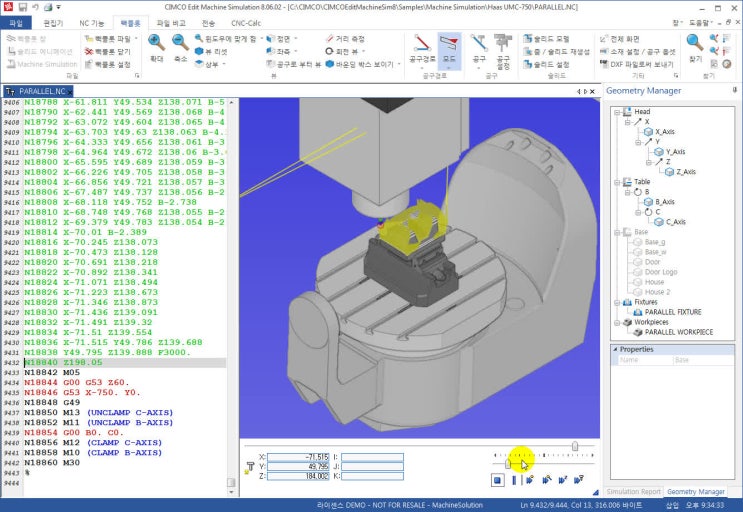Click the 찾기 find binoculars icon
This screenshot has height=512, width=743.
click(x=695, y=46)
